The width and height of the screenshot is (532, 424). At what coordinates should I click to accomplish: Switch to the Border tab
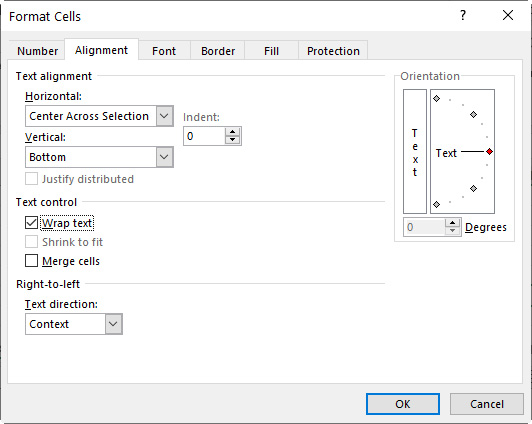[x=218, y=51]
